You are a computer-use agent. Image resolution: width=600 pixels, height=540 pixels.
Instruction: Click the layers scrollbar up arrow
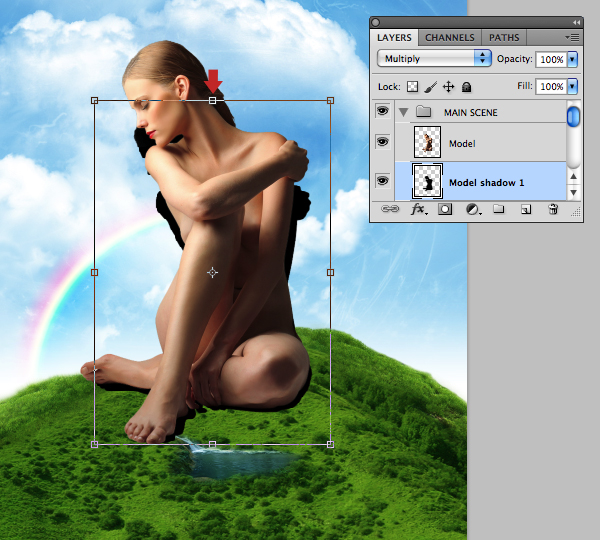click(573, 176)
